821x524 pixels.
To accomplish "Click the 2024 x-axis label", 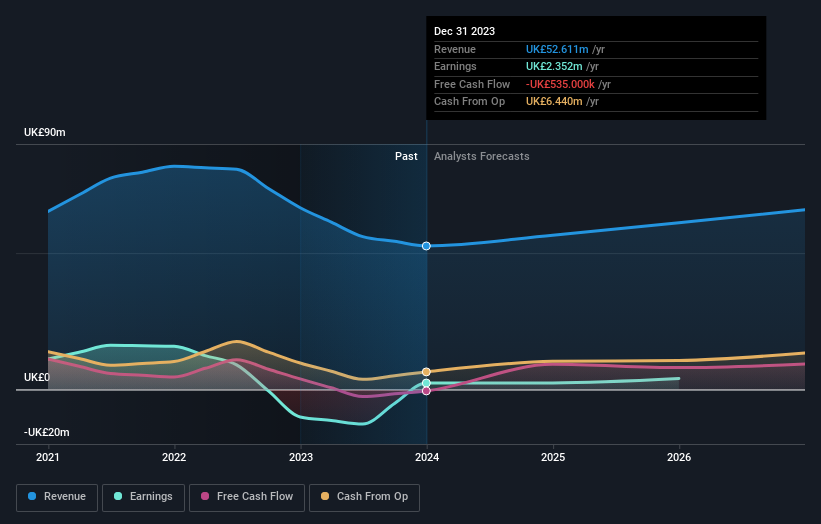I will (427, 457).
